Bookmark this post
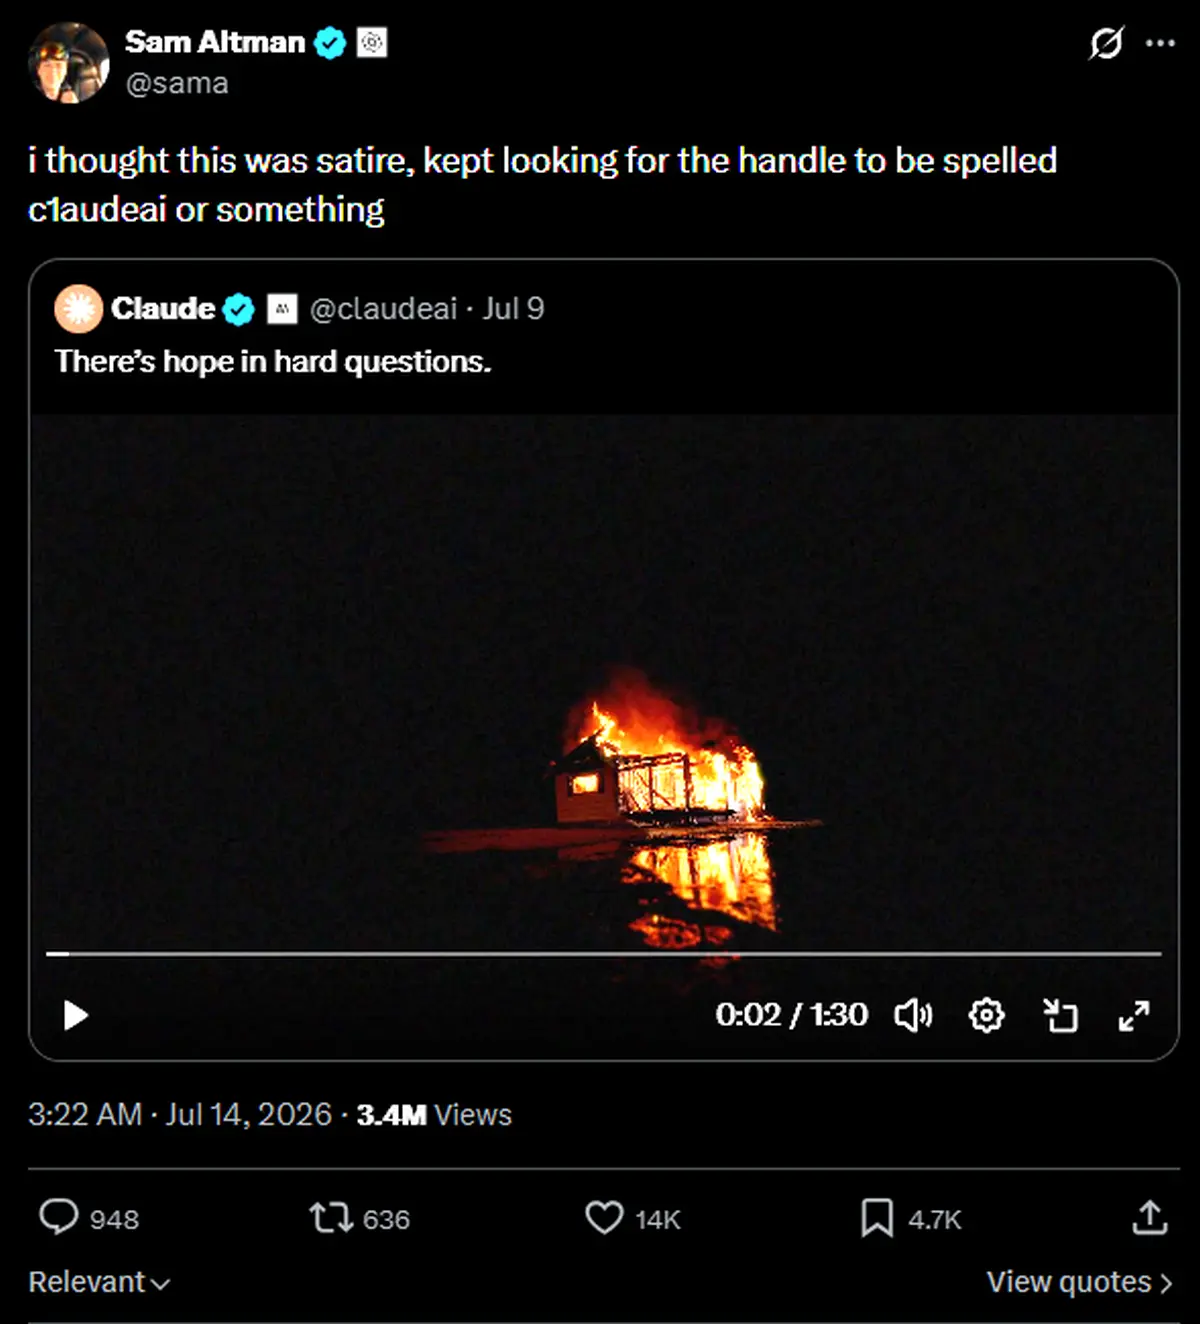This screenshot has width=1200, height=1324. (x=877, y=1218)
